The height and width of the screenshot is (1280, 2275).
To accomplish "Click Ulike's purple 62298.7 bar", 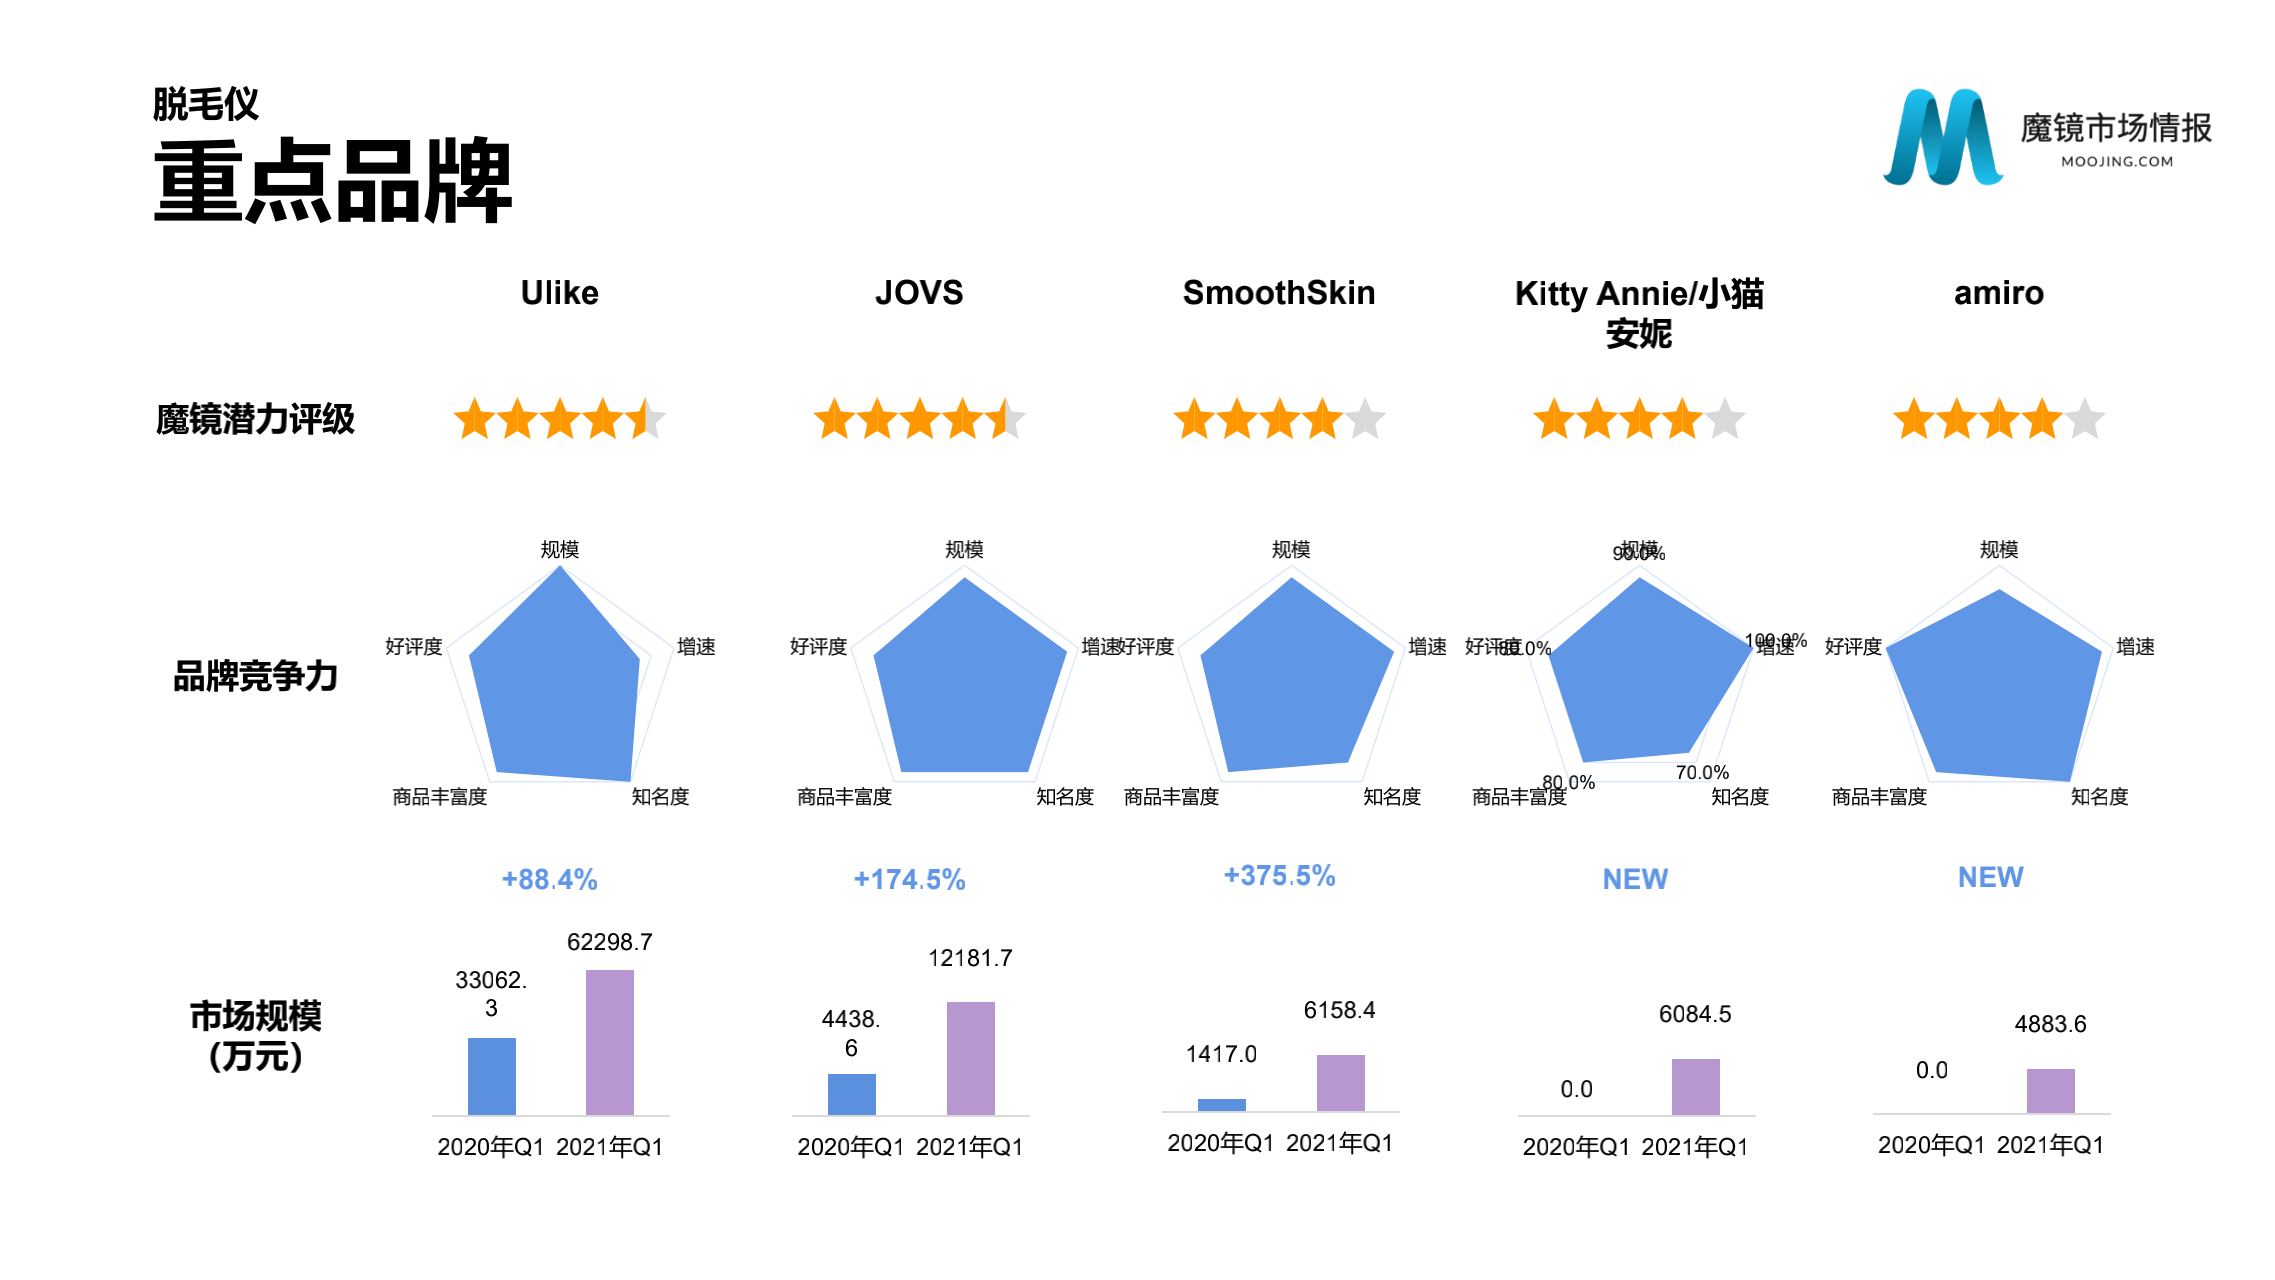I will tap(609, 1042).
